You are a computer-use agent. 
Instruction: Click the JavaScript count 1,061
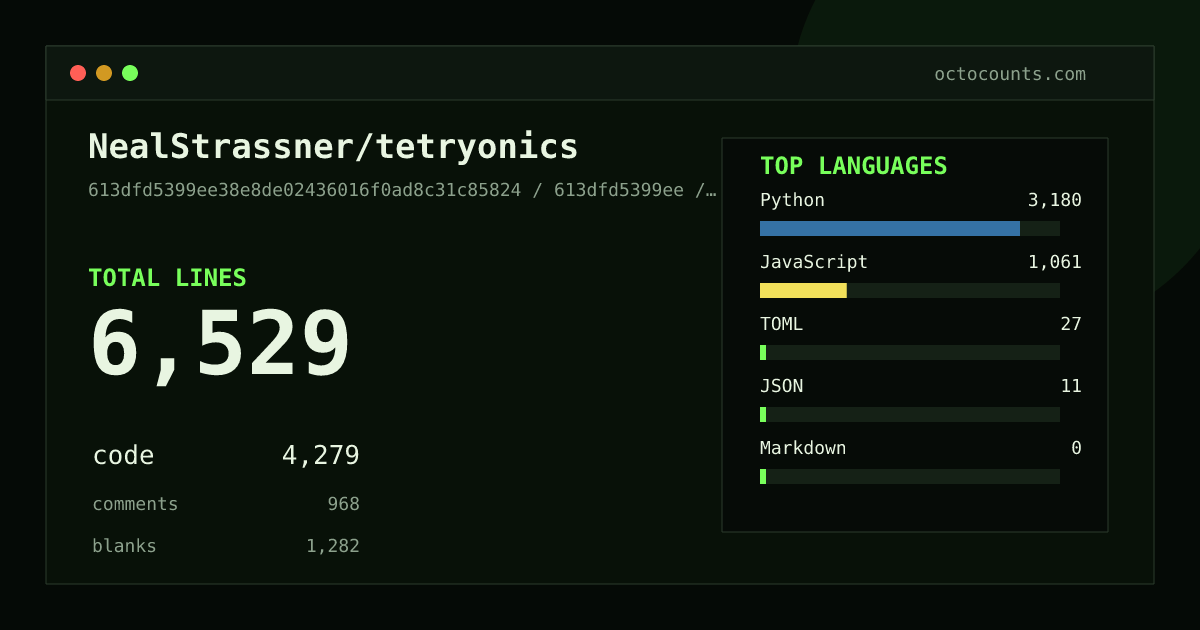click(1055, 262)
